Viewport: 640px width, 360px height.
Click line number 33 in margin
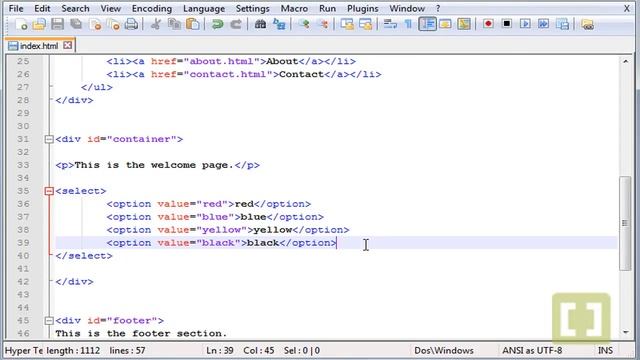click(24, 165)
